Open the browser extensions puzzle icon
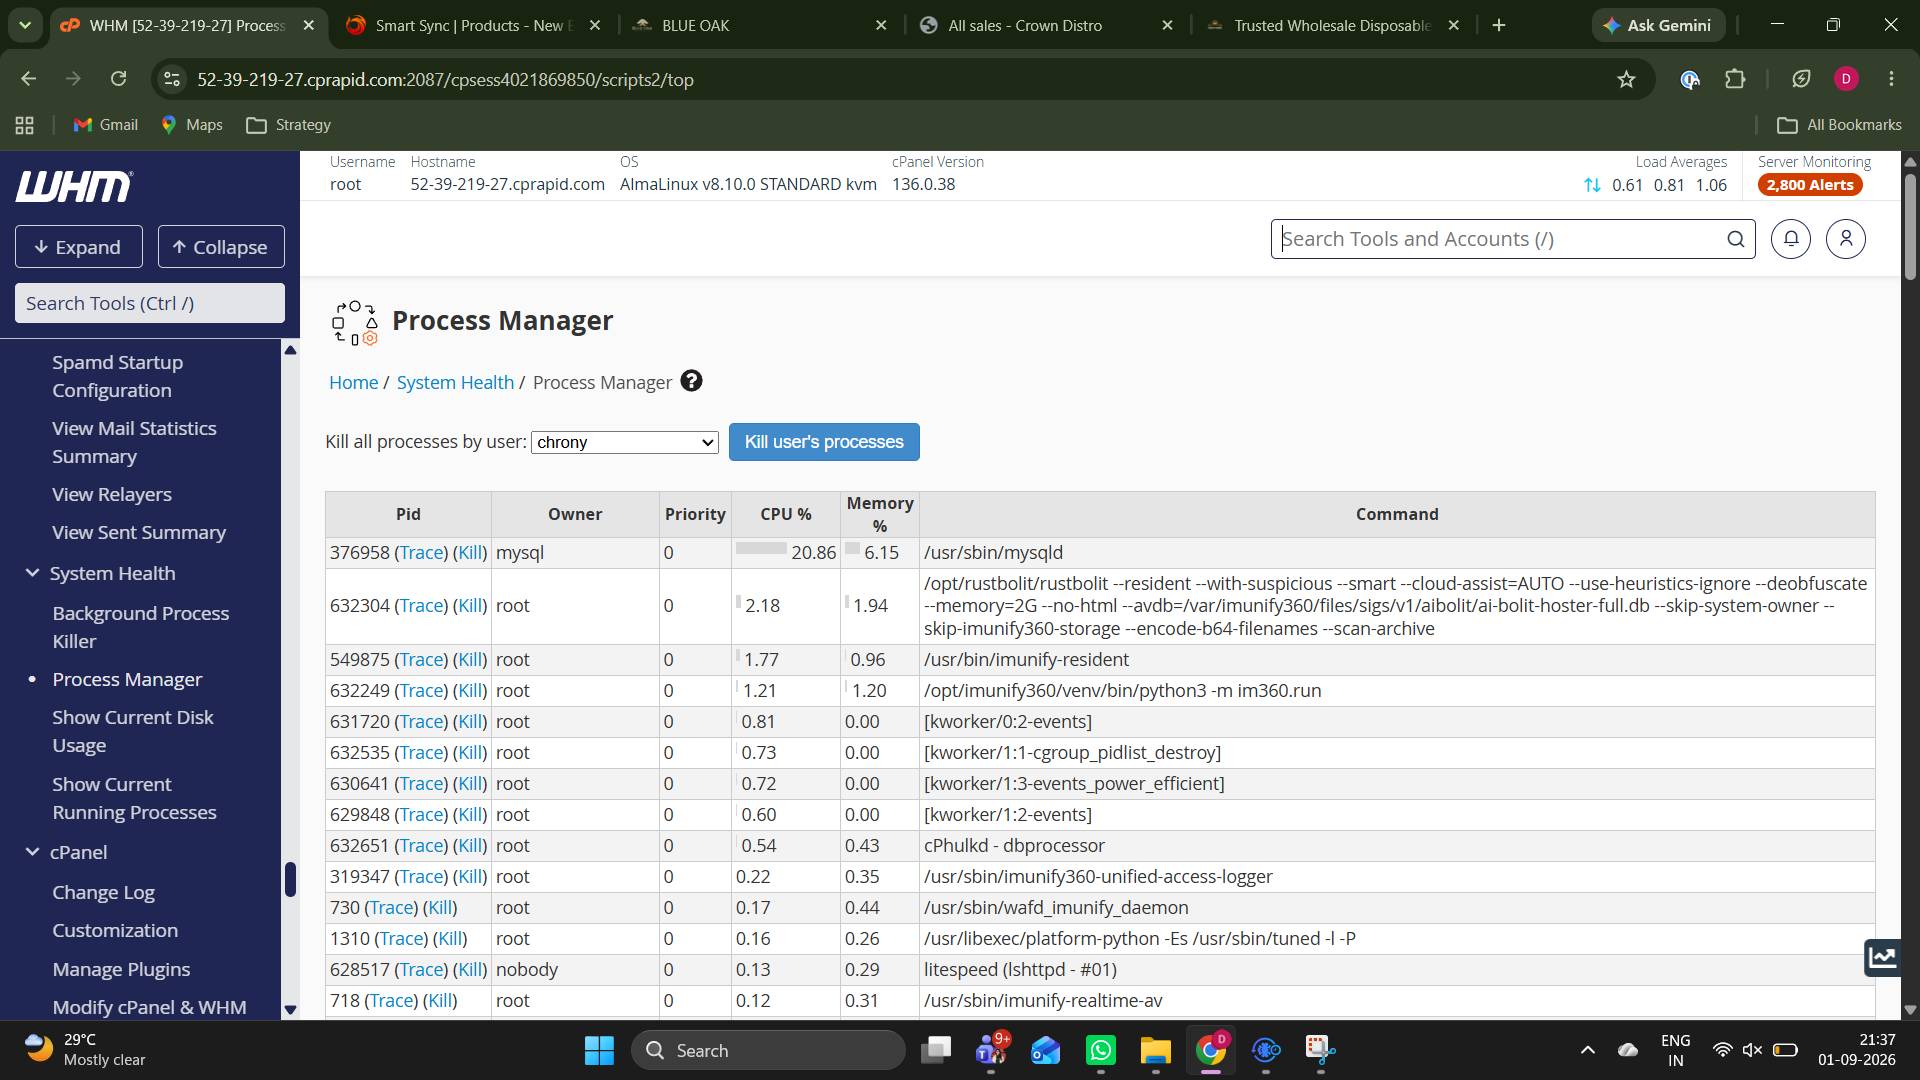This screenshot has height=1080, width=1920. (x=1735, y=79)
